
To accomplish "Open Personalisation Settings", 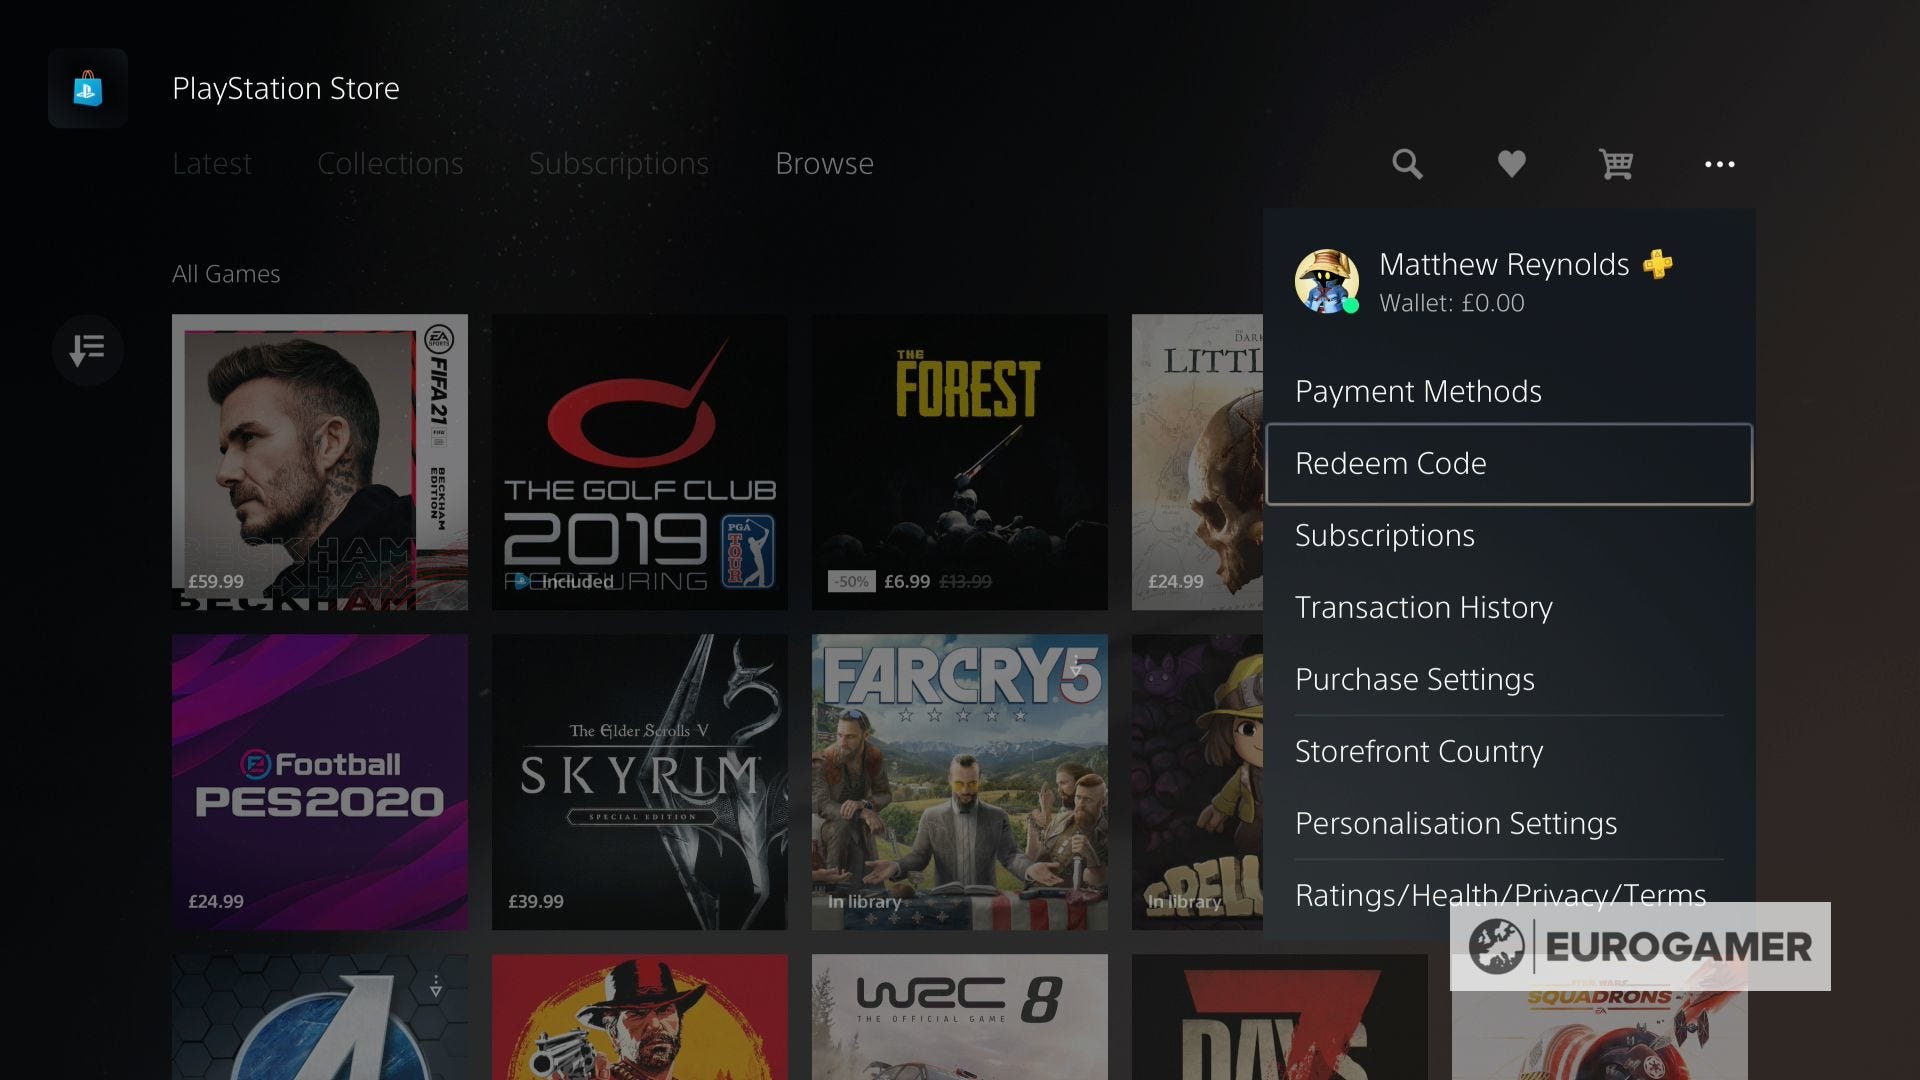I will [x=1456, y=823].
